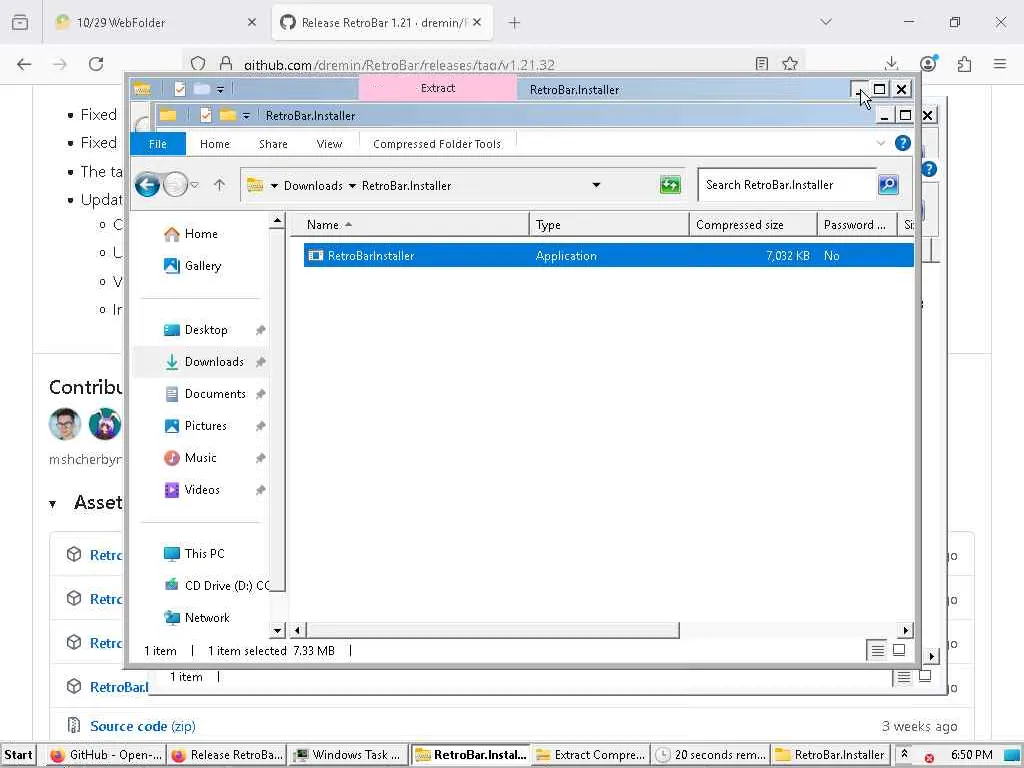
Task: Open Firefox account profile icon
Action: pos(928,64)
